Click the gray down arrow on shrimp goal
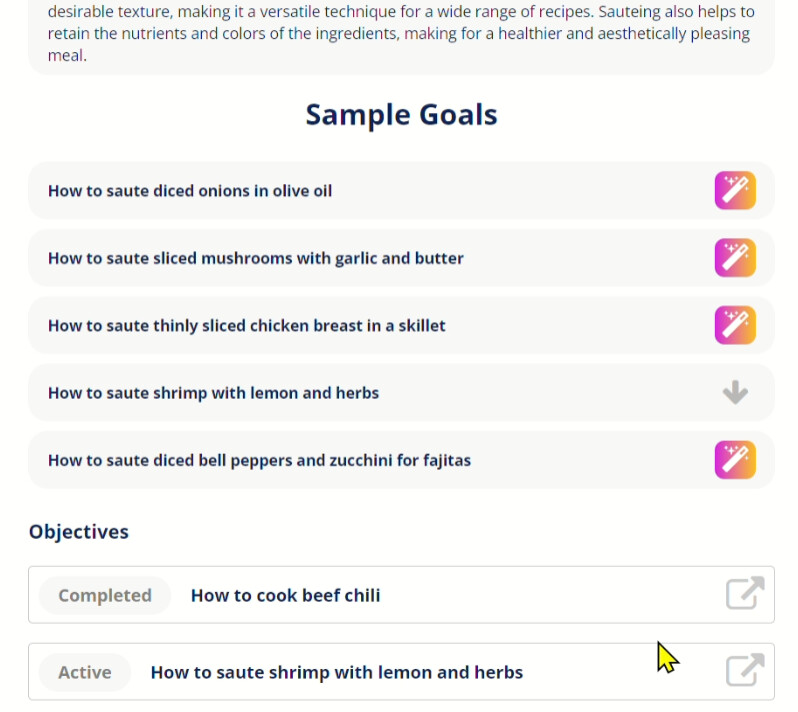The image size is (798, 712). tap(735, 392)
